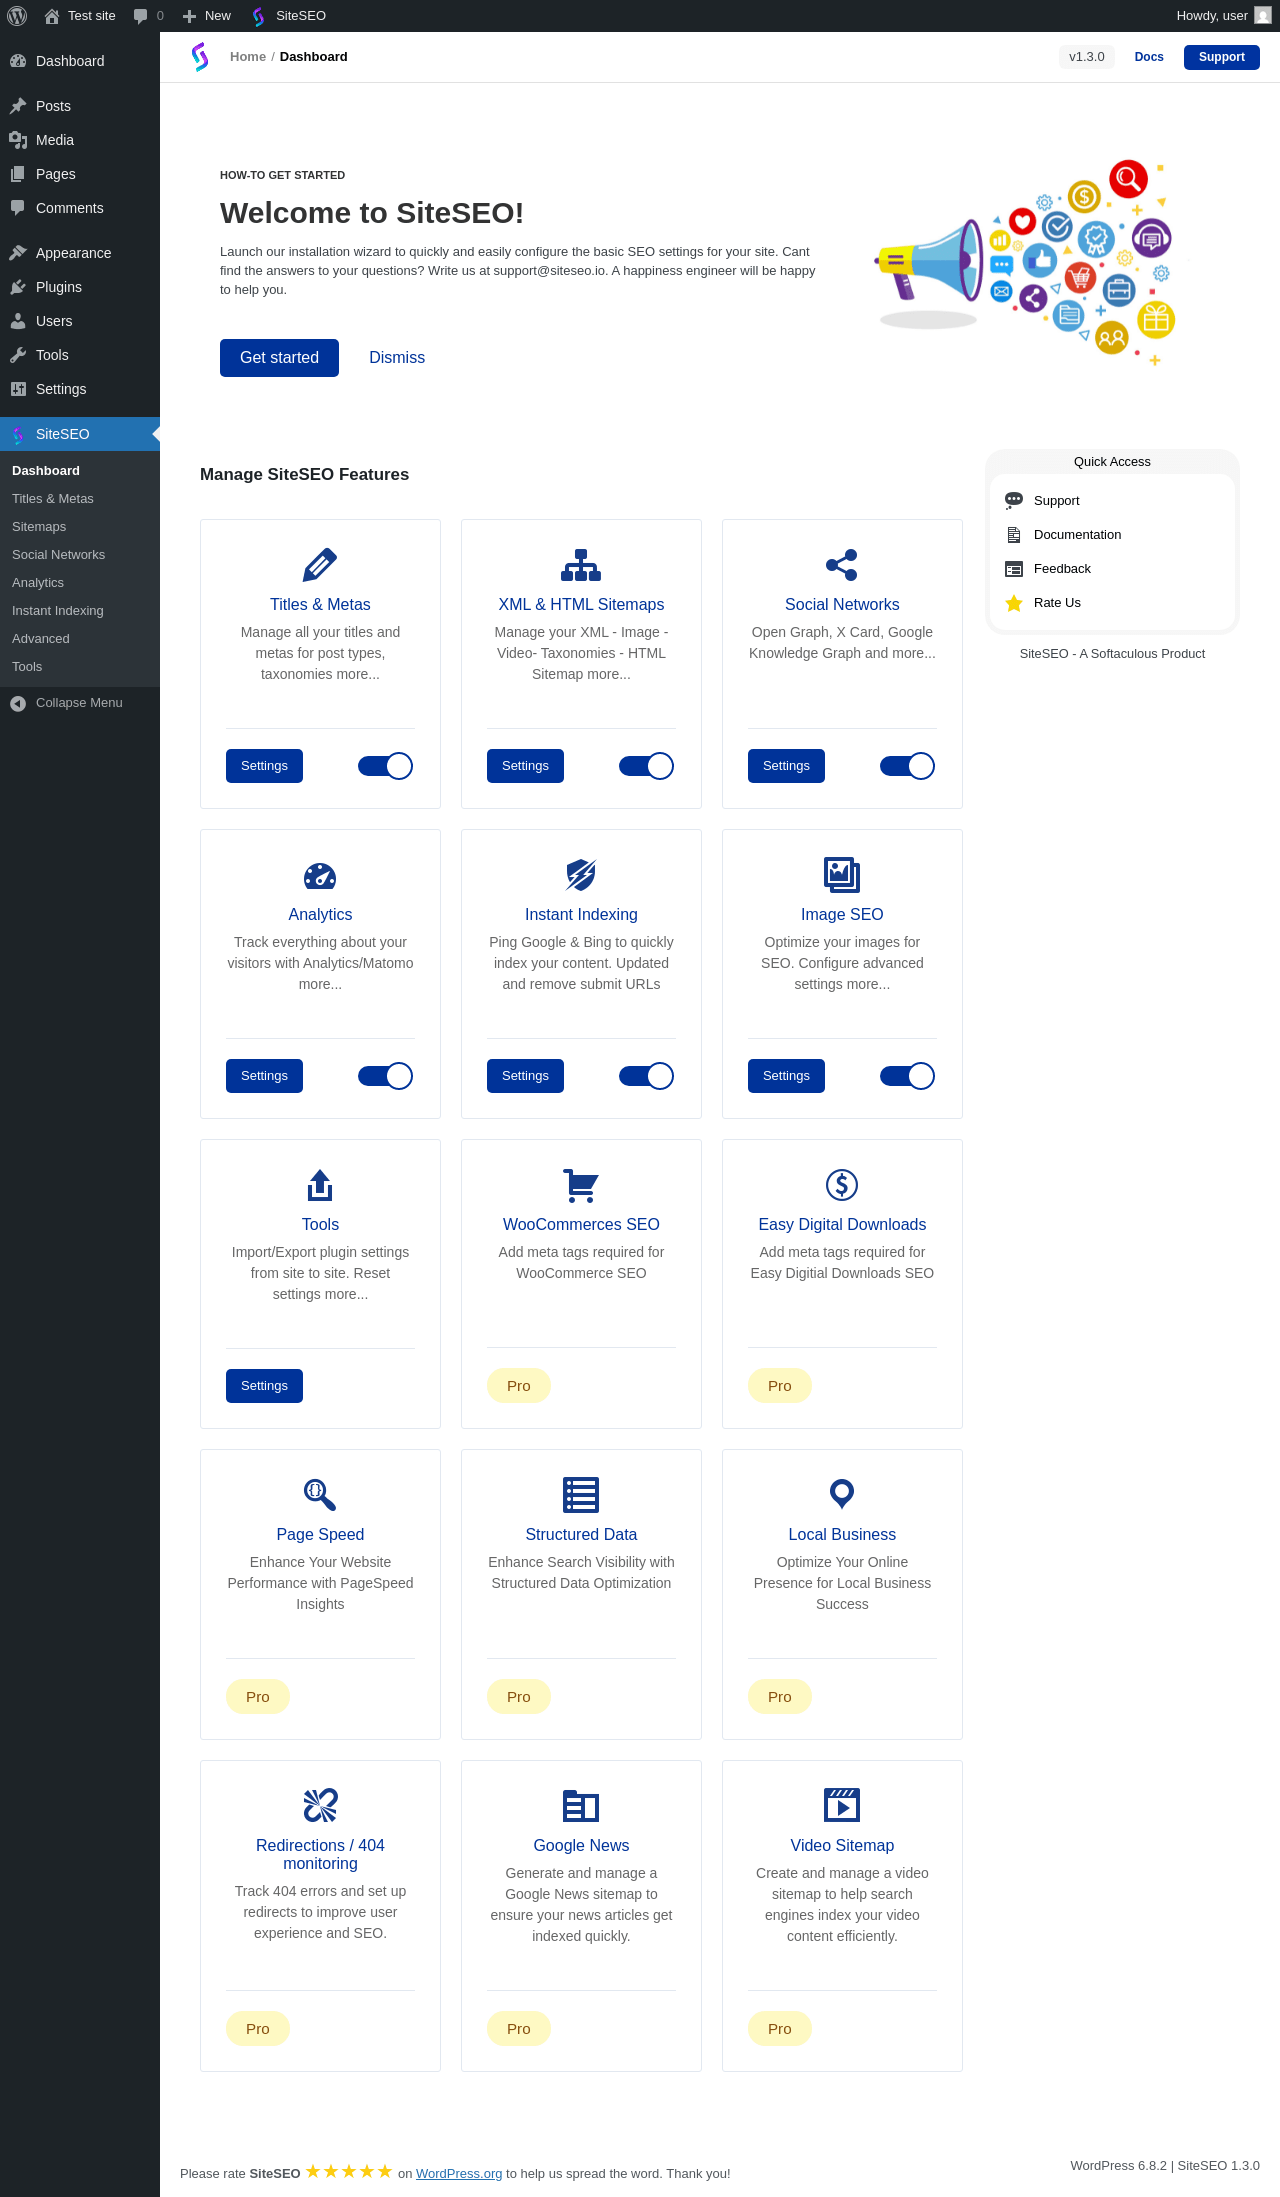Image resolution: width=1280 pixels, height=2197 pixels.
Task: Click the Analytics gauge icon
Action: click(x=320, y=876)
